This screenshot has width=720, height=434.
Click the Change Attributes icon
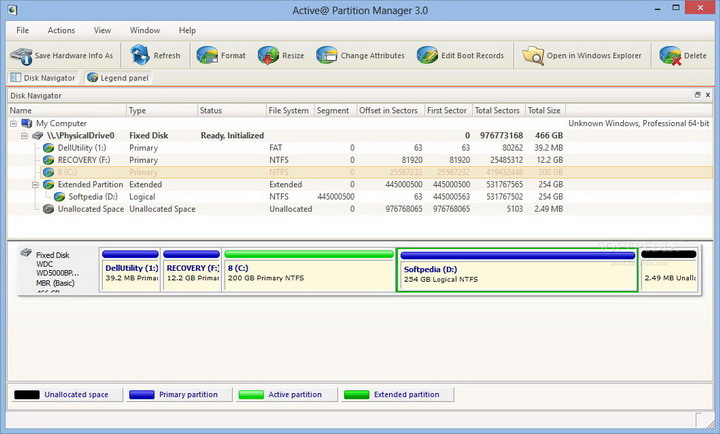[326, 56]
